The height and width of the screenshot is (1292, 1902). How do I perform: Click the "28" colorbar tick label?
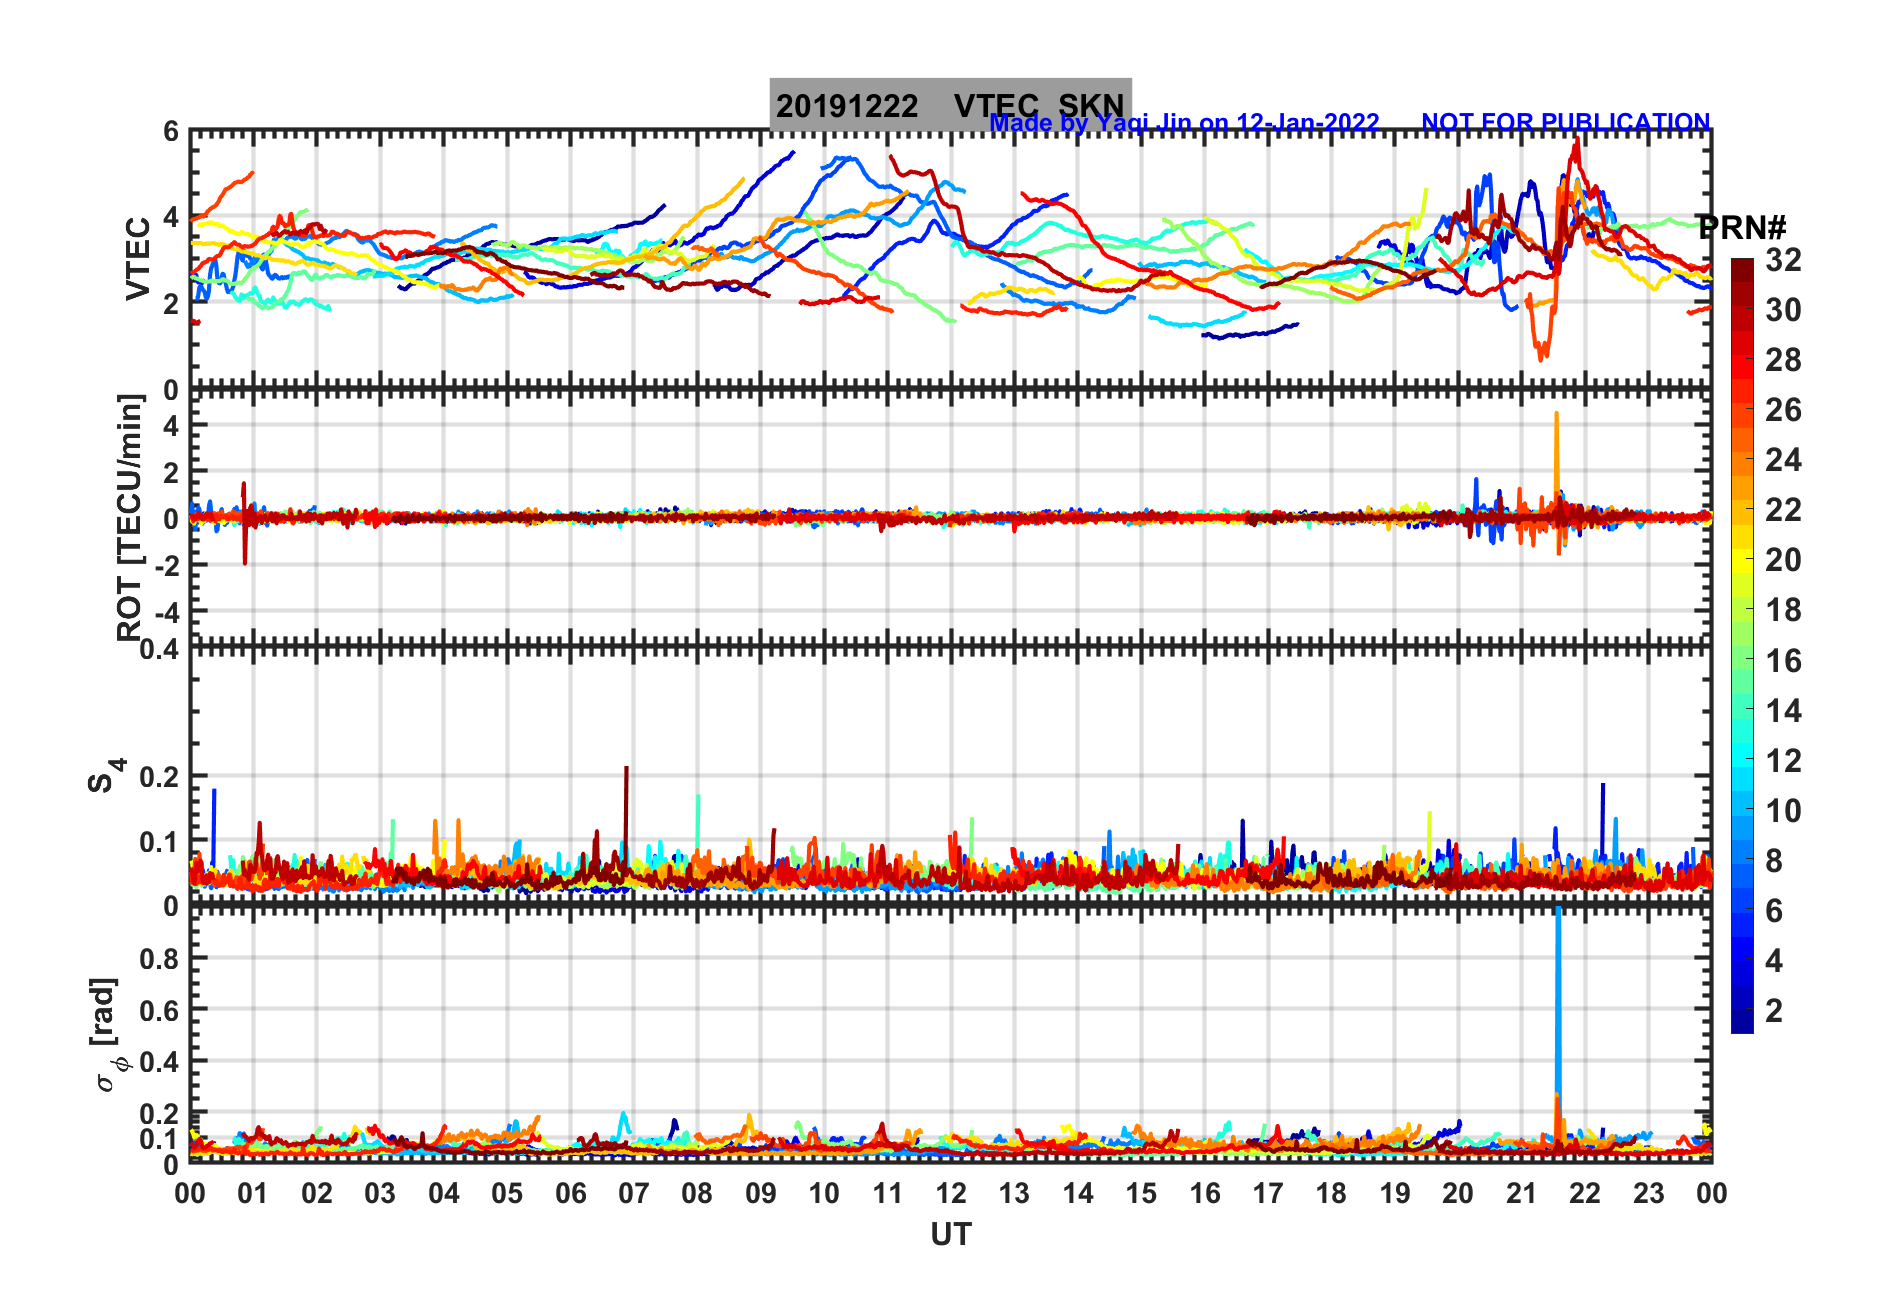(x=1783, y=360)
